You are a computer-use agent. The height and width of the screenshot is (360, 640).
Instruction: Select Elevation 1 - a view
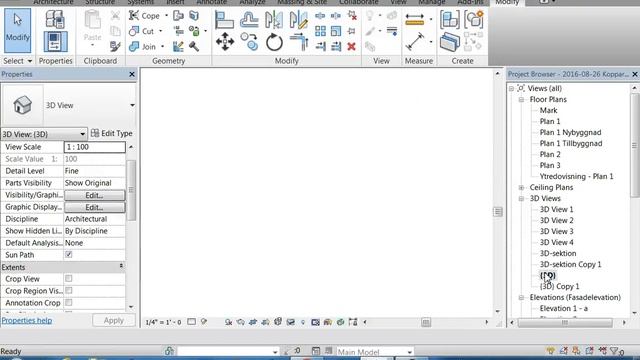(564, 309)
